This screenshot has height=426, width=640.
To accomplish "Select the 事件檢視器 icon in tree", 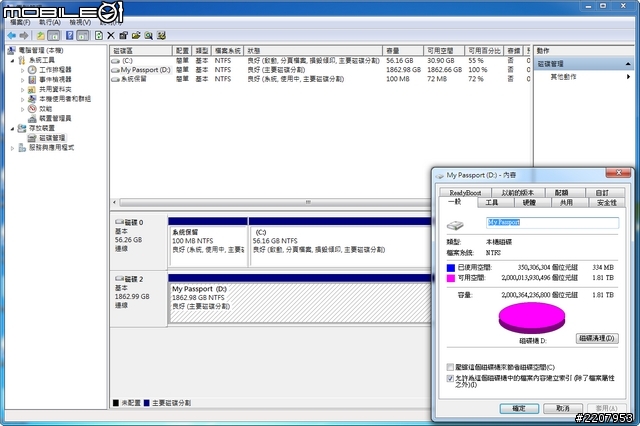I will pos(32,80).
